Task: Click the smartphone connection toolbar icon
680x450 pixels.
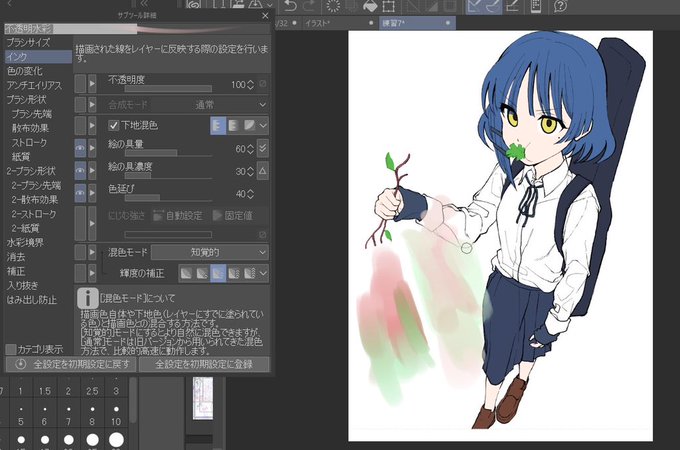Action: click(536, 6)
